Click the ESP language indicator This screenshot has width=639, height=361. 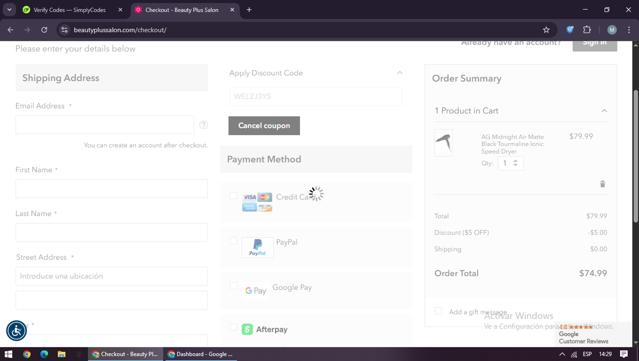point(587,354)
